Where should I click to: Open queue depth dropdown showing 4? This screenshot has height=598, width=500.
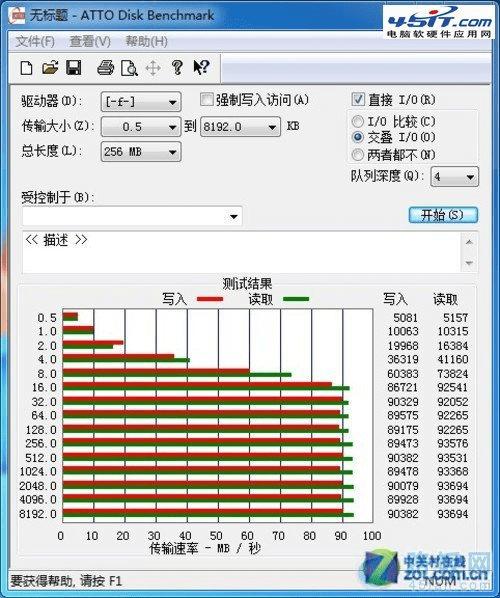pos(454,177)
